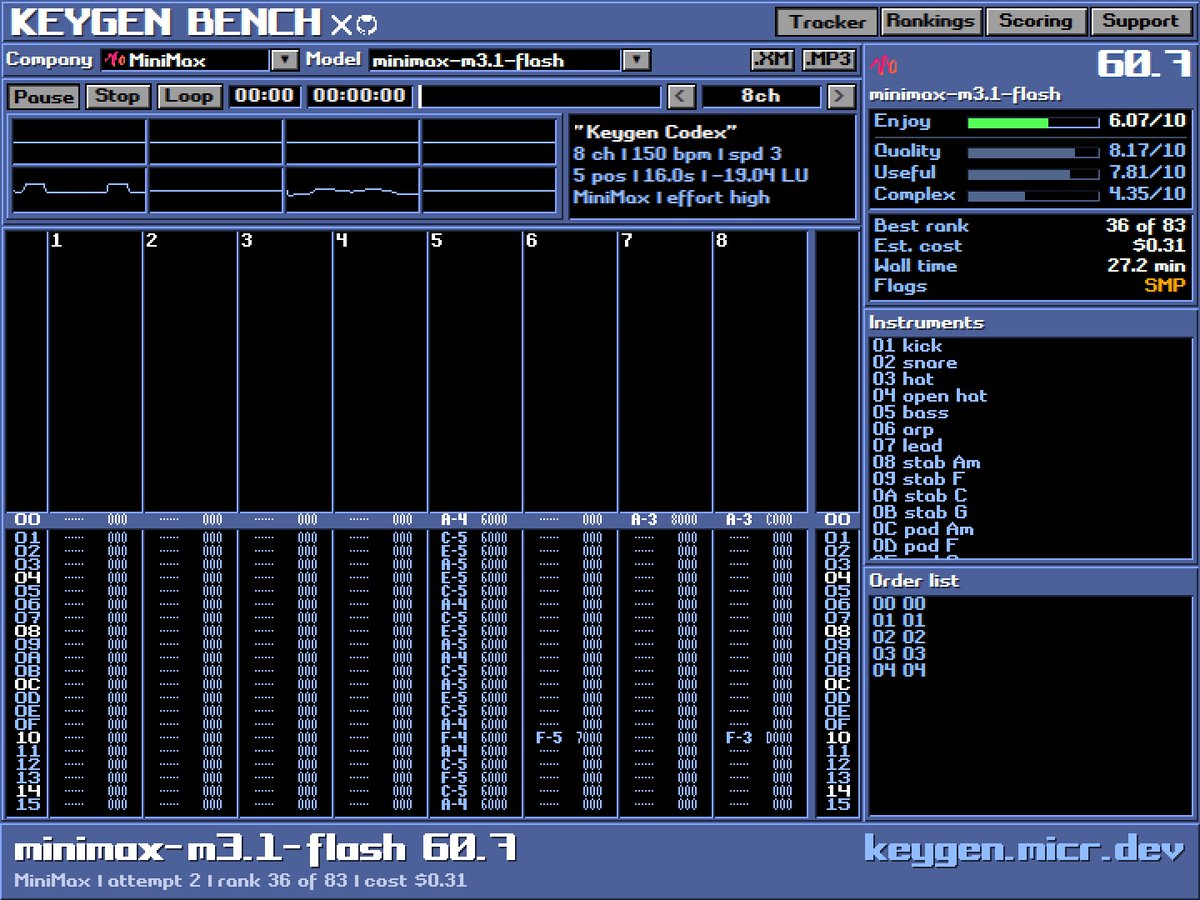Click the previous channel-count arrow
Image resolution: width=1200 pixels, height=900 pixels.
(x=681, y=96)
